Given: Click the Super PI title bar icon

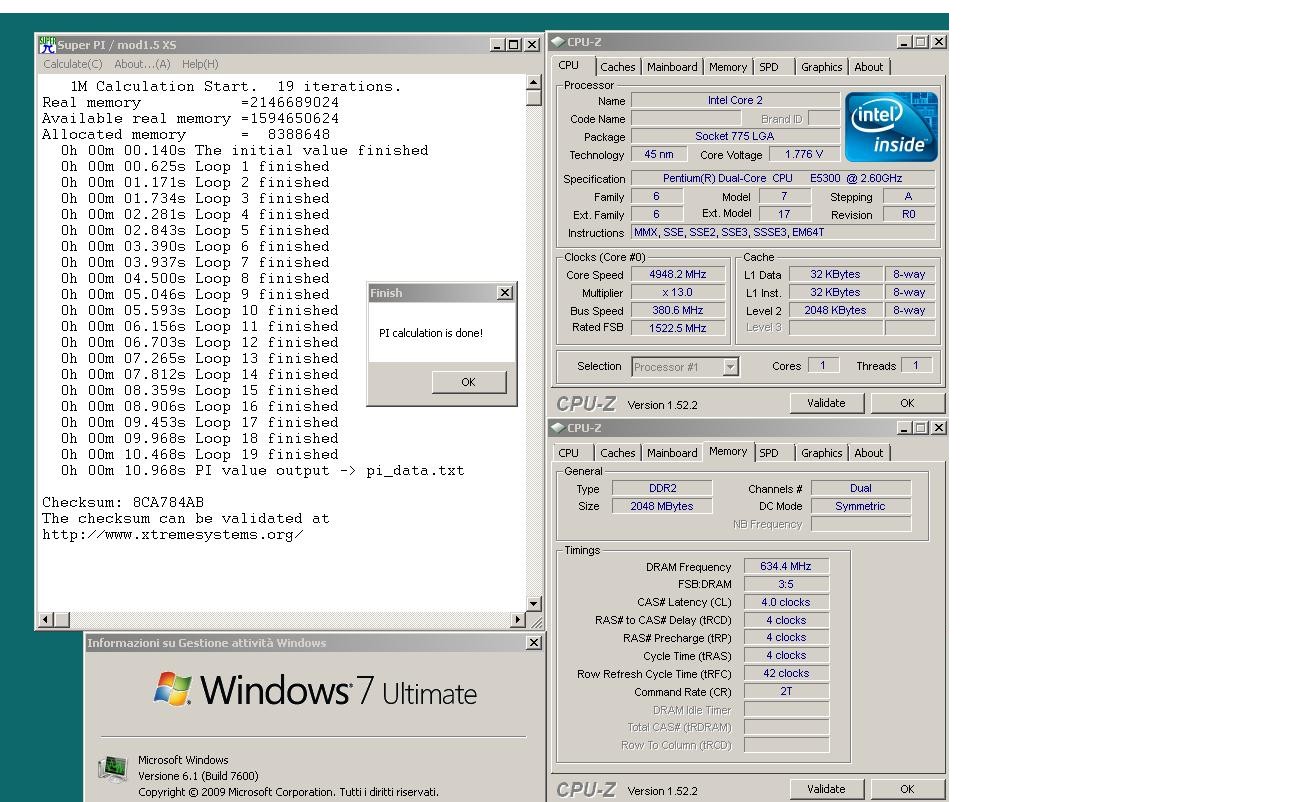Looking at the screenshot, I should [46, 44].
